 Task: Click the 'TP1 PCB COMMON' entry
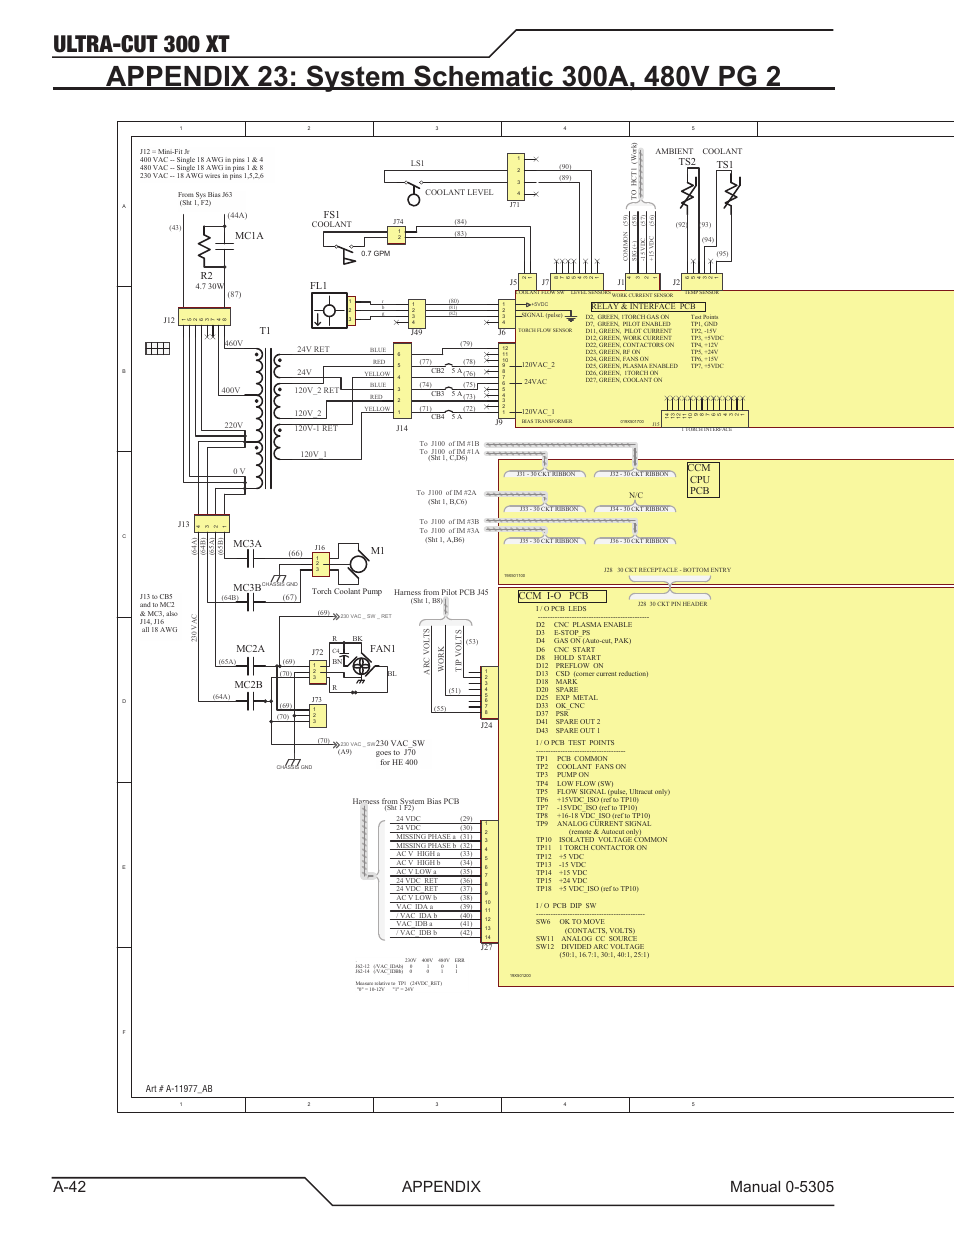coord(572,759)
